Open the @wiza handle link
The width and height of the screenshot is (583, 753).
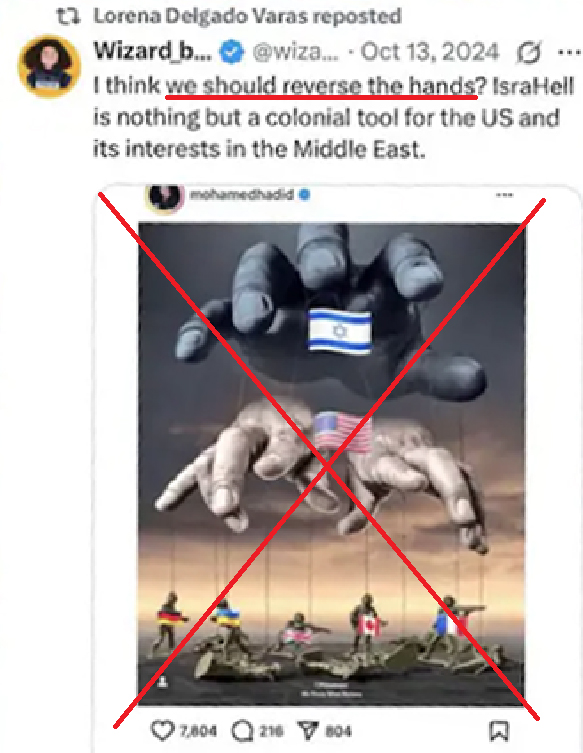tap(295, 51)
